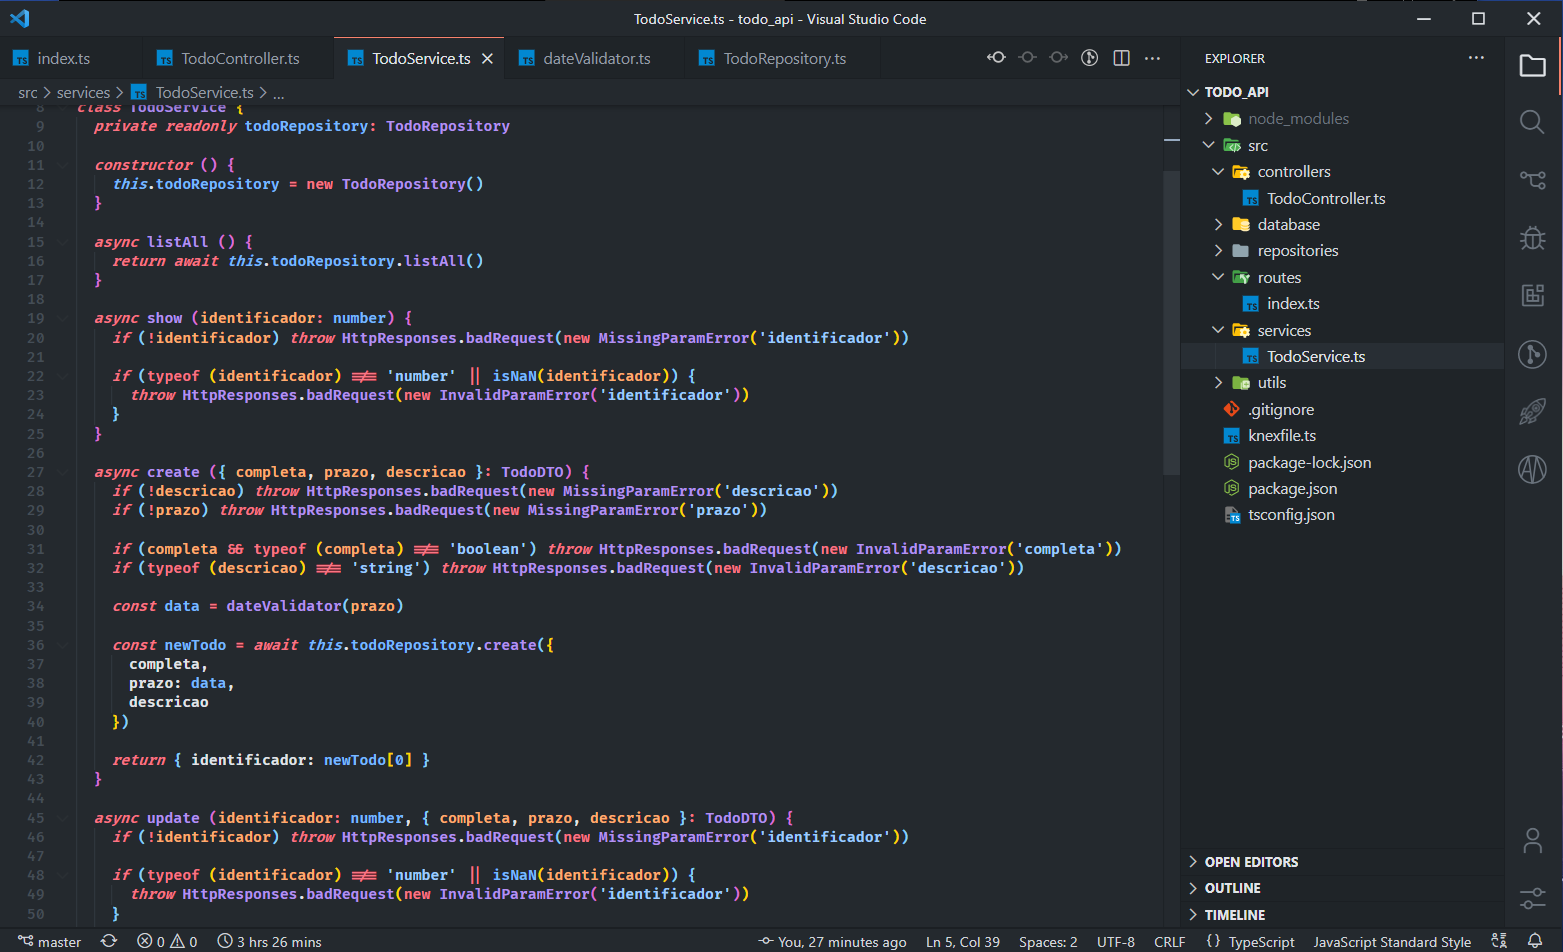The image size is (1563, 952).
Task: Click the open changes middle commit icon
Action: pyautogui.click(x=1027, y=58)
